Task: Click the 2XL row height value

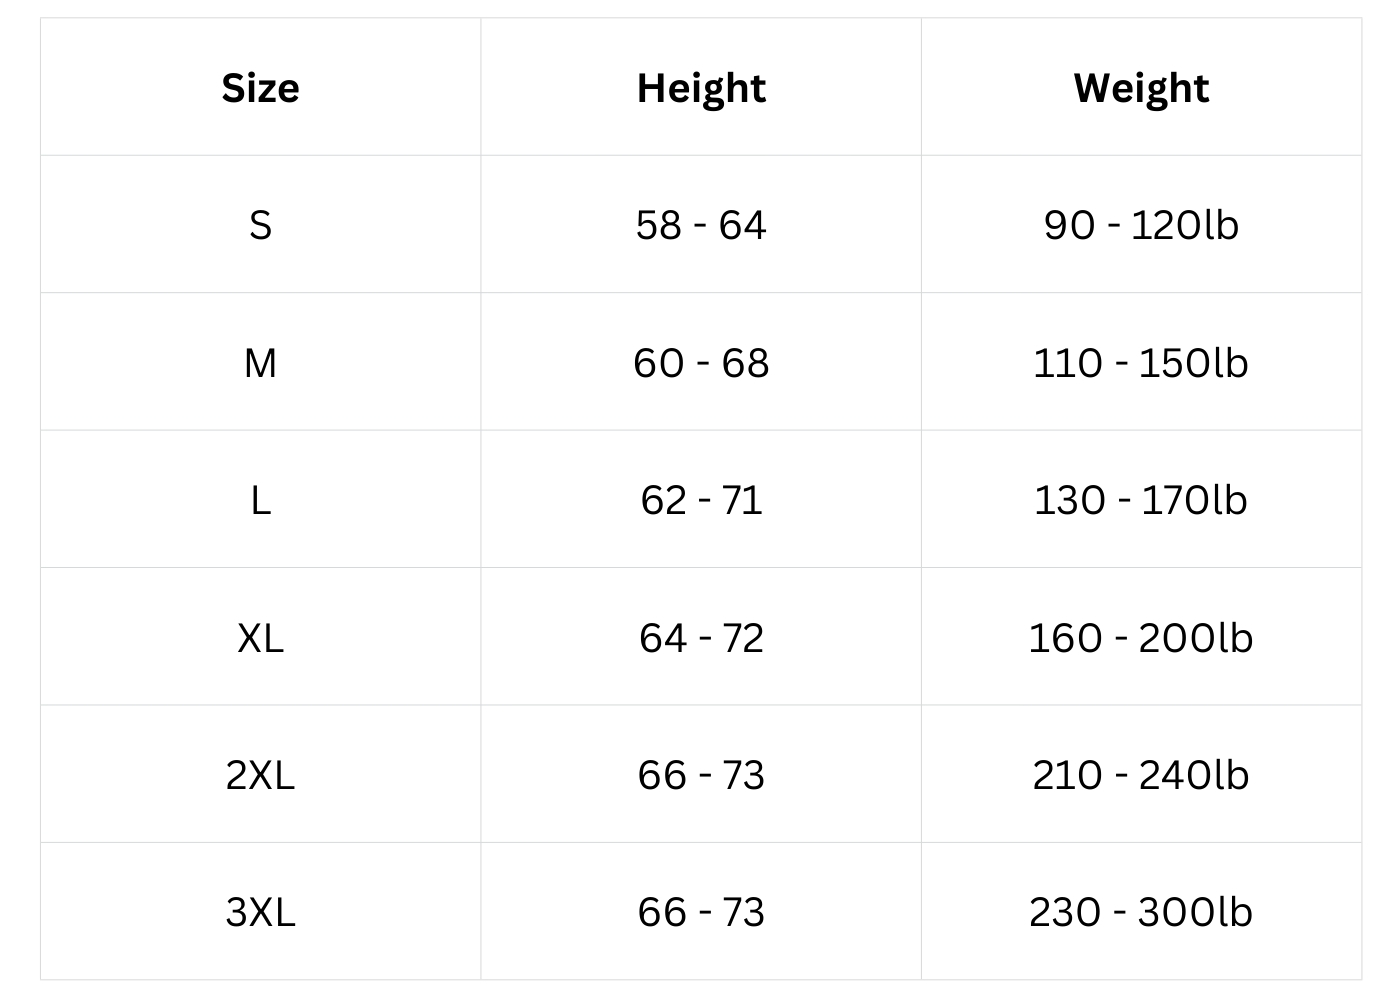Action: (x=701, y=774)
